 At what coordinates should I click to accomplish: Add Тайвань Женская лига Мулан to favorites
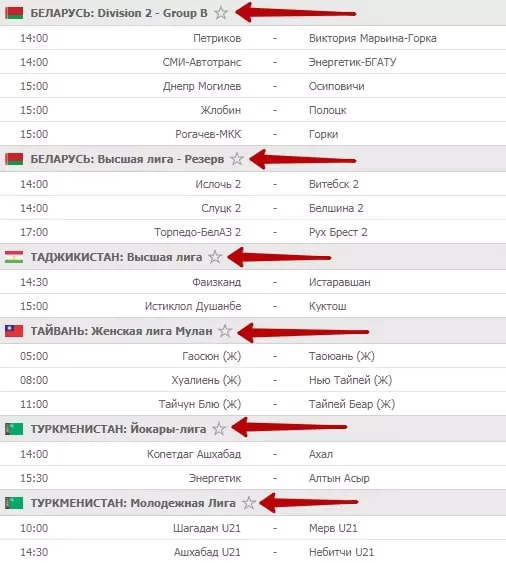225,331
